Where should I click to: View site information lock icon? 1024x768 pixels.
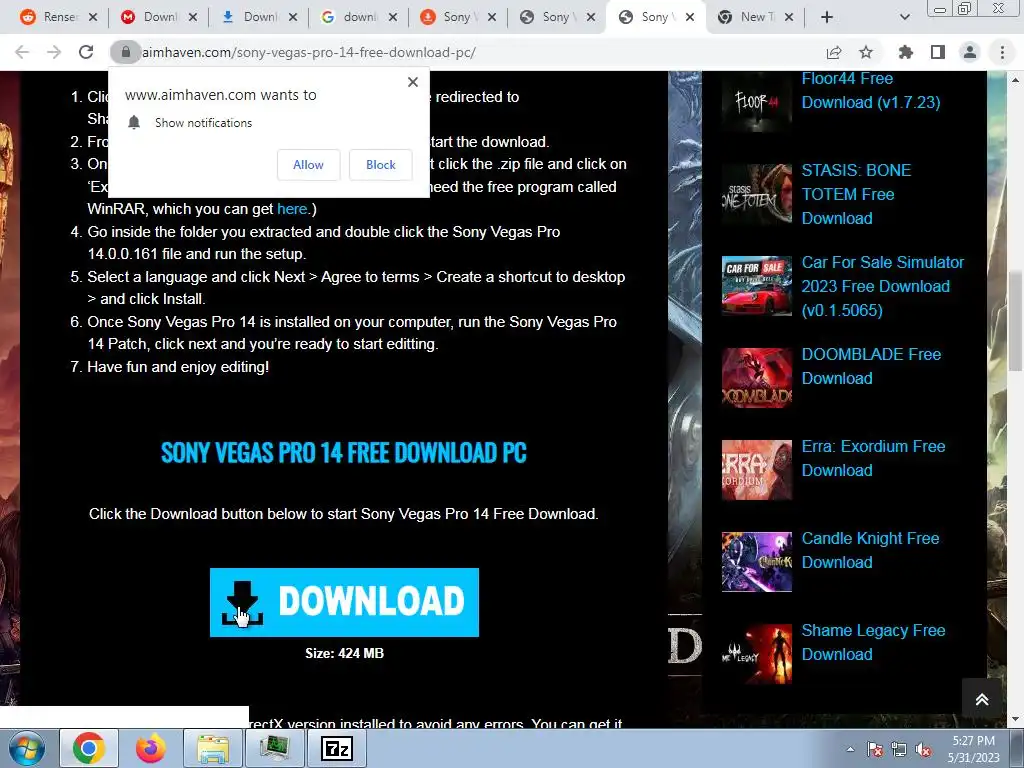tap(126, 52)
